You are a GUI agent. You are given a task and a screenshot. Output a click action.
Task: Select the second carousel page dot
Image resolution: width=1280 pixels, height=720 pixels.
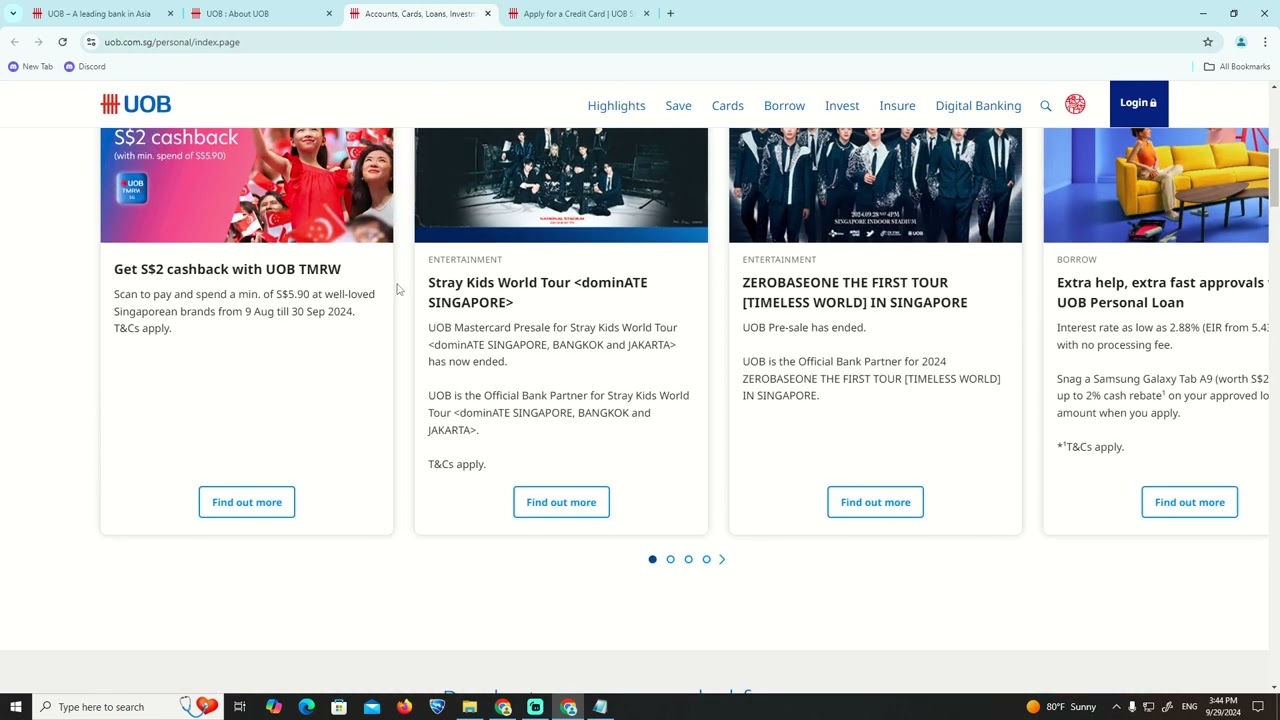point(671,560)
